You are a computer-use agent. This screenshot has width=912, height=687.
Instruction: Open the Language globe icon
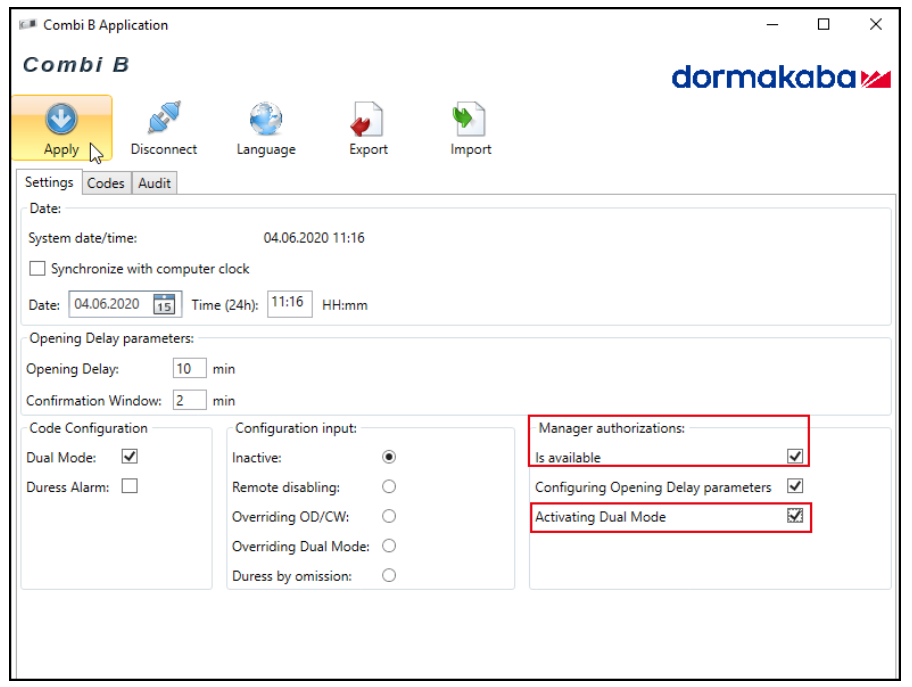tap(265, 120)
